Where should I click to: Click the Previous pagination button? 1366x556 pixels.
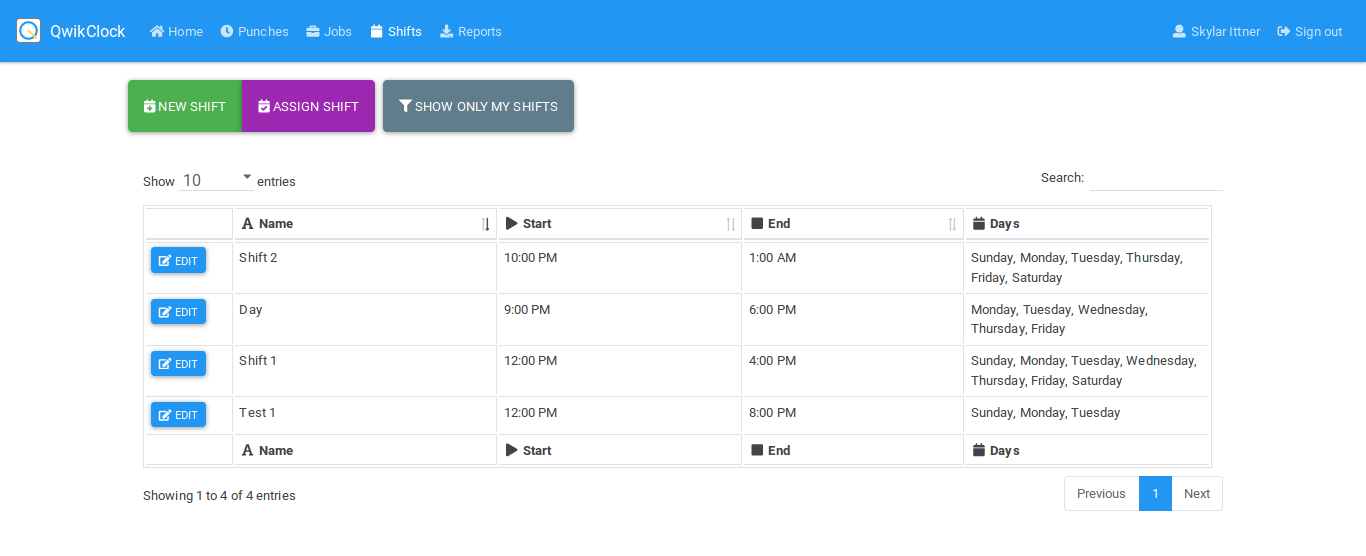point(1101,493)
